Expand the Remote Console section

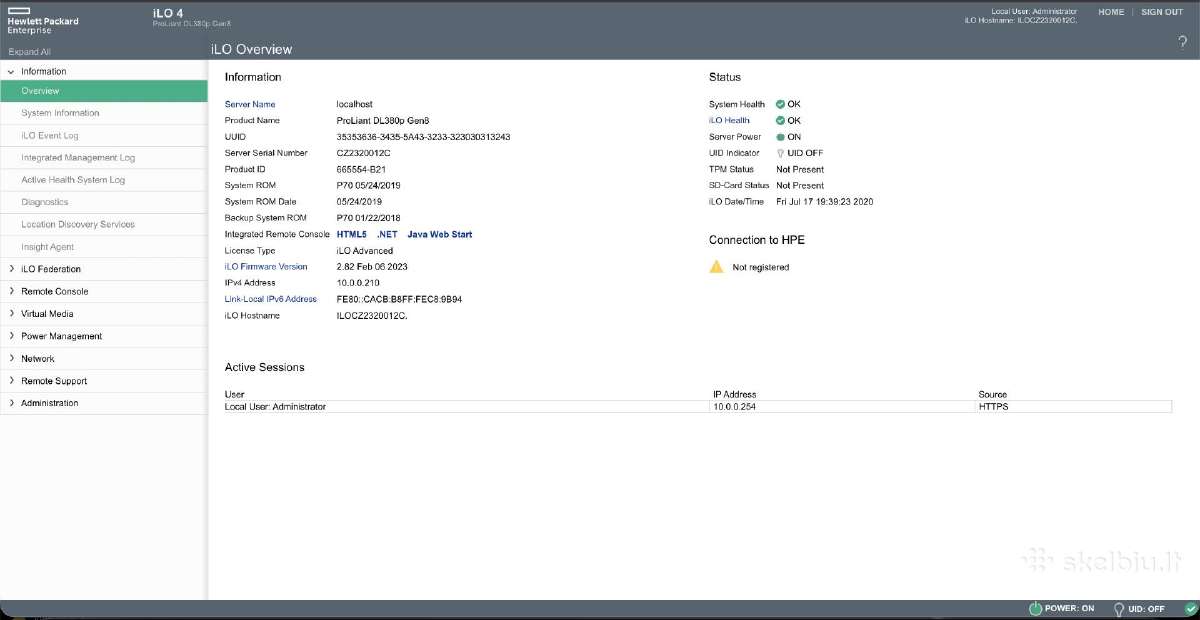point(11,291)
